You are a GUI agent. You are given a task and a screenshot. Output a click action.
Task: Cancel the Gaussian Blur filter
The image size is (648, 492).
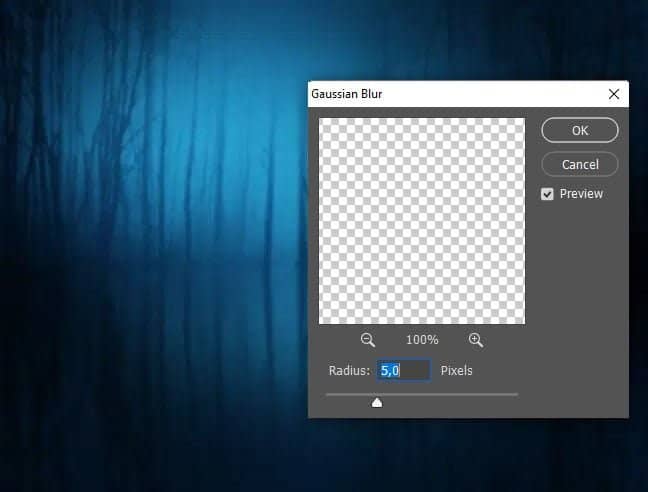(580, 164)
